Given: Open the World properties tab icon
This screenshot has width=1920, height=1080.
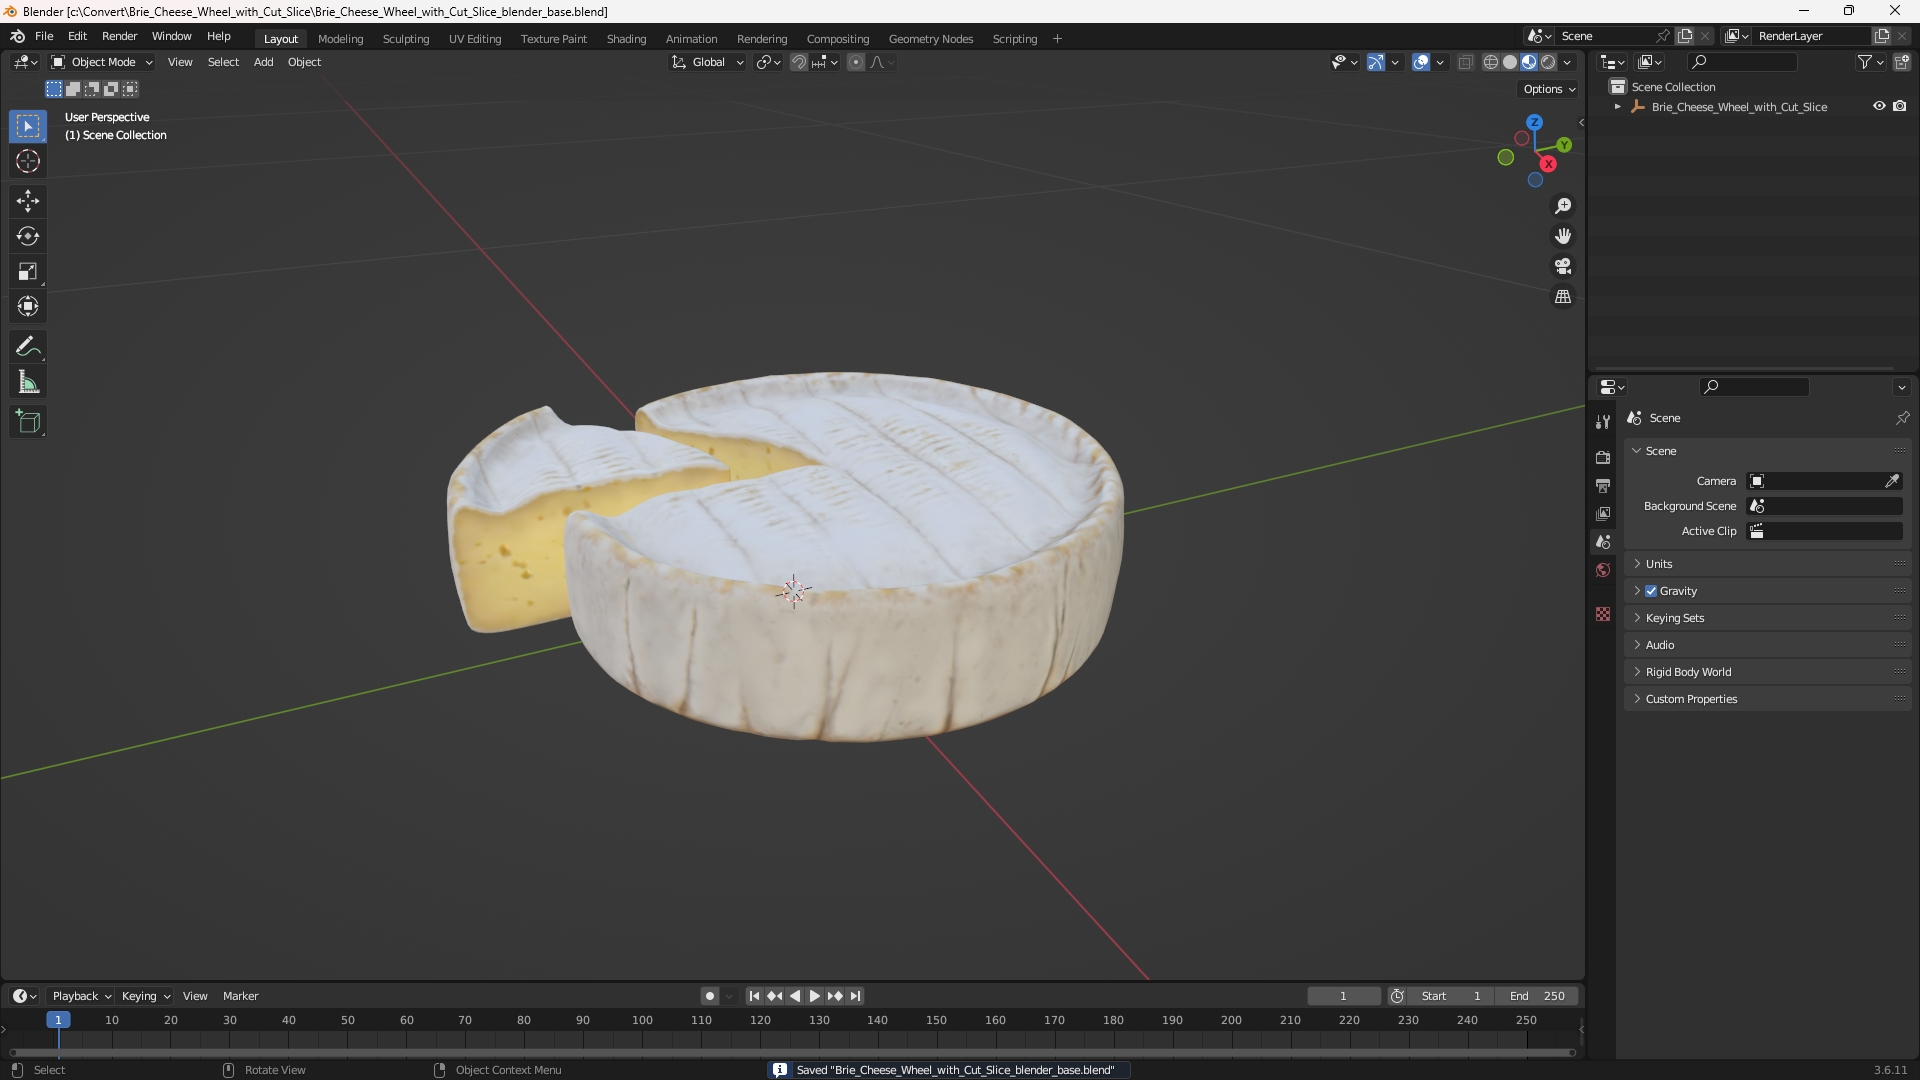Looking at the screenshot, I should point(1603,570).
